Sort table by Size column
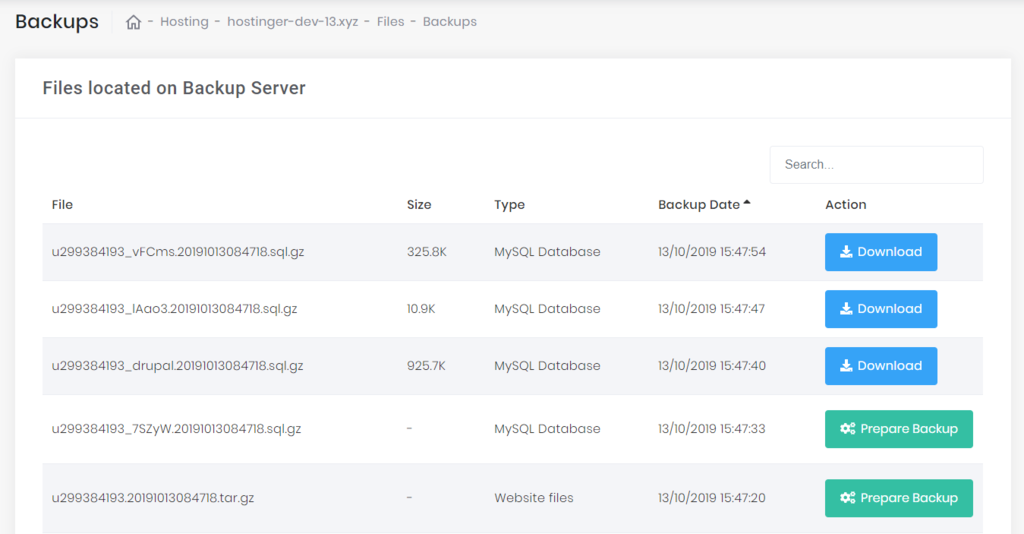 (419, 205)
